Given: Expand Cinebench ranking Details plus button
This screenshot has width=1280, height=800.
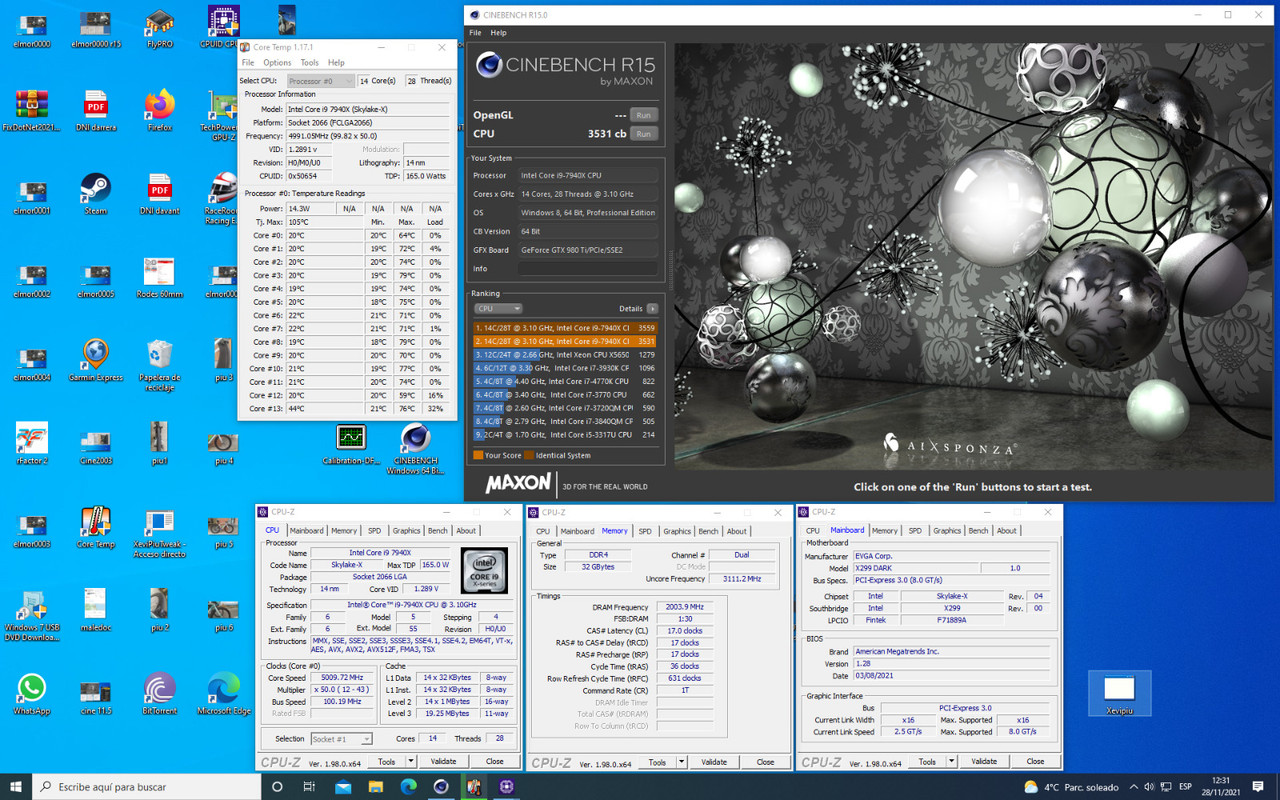Looking at the screenshot, I should pyautogui.click(x=652, y=309).
